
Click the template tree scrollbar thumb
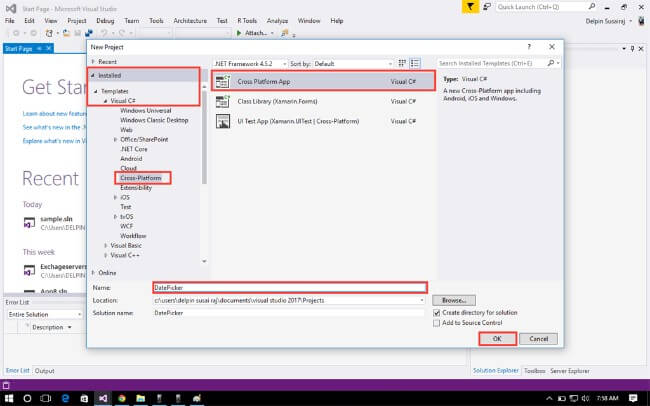coord(204,137)
